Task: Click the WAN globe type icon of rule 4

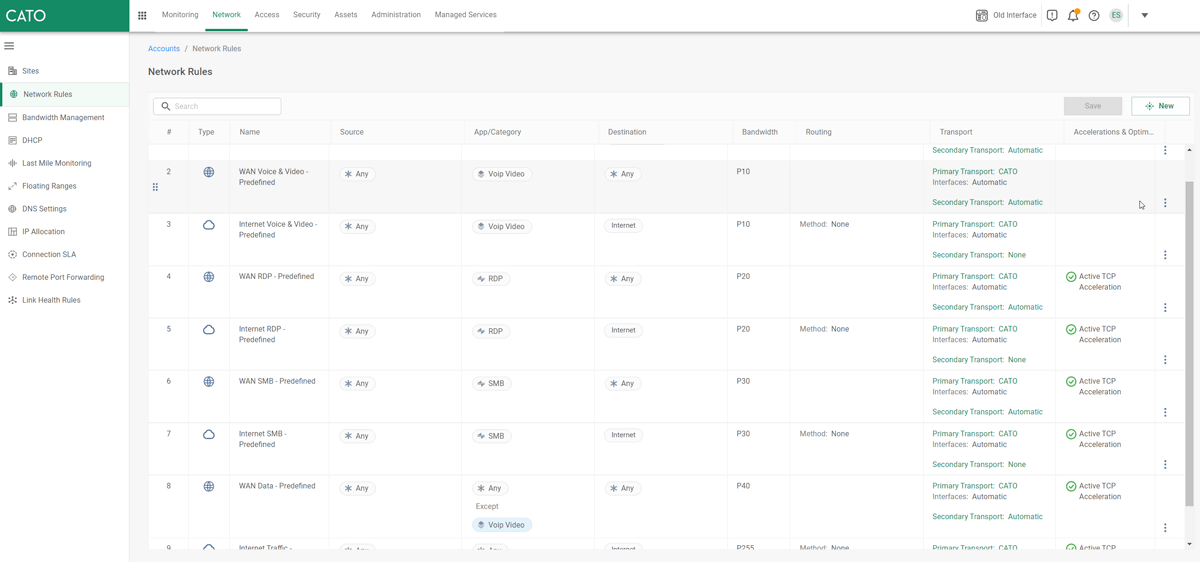Action: [x=209, y=277]
